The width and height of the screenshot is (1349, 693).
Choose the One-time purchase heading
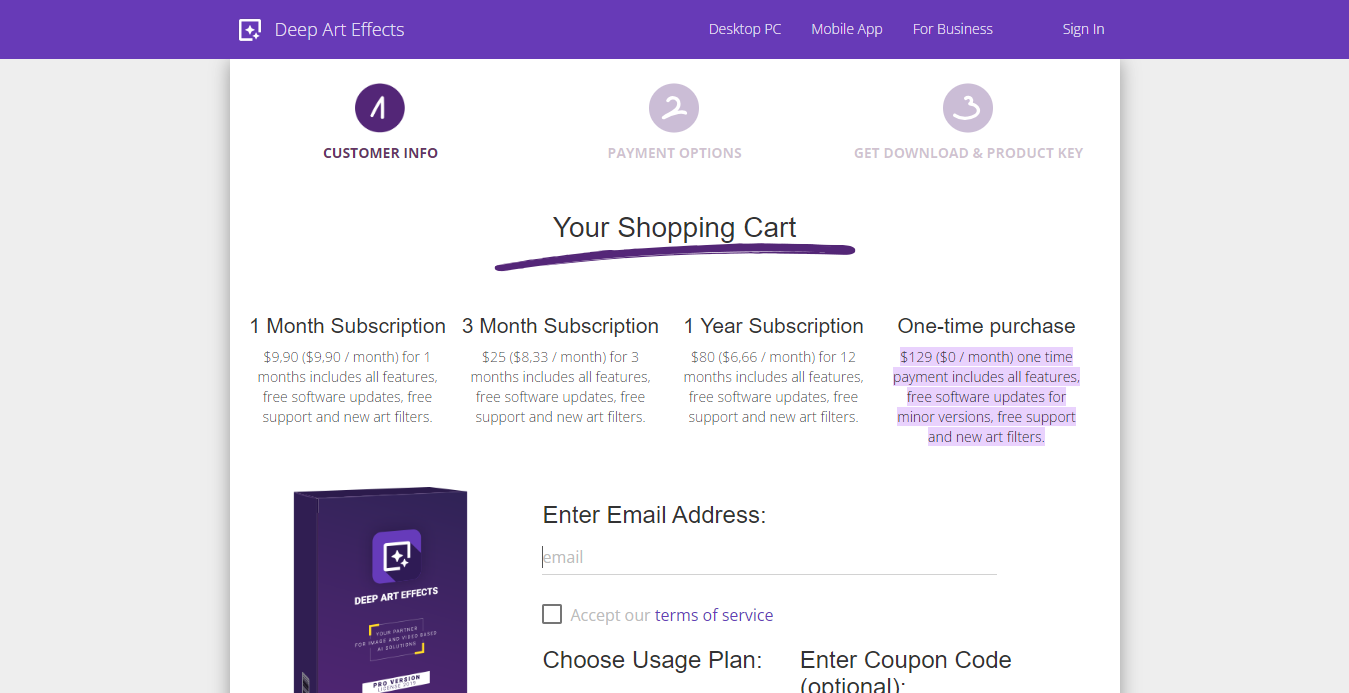click(986, 326)
